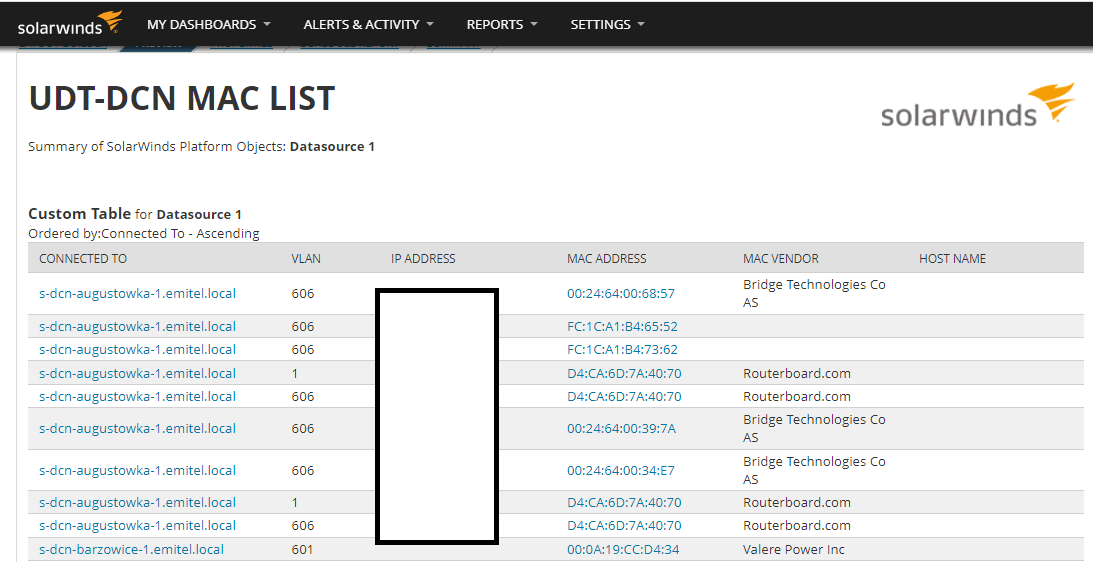
Task: Click the UDT-DCN MAC LIST report title
Action: 182,98
